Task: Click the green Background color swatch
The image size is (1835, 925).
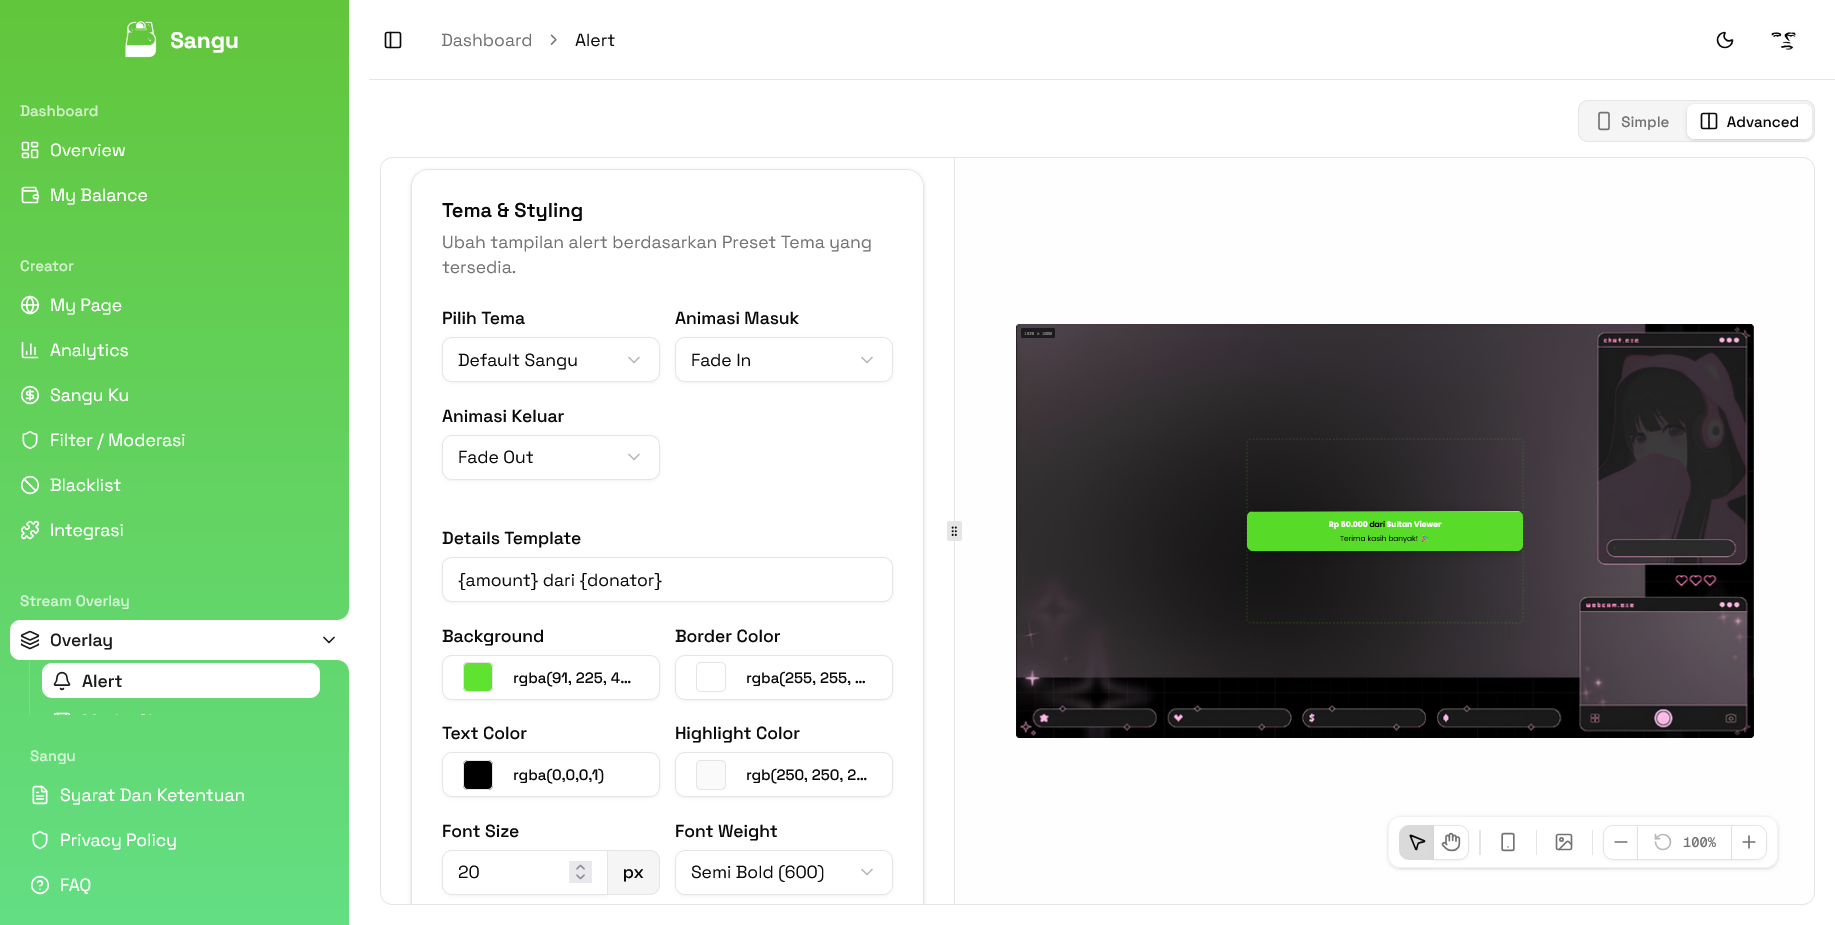Action: pyautogui.click(x=478, y=677)
